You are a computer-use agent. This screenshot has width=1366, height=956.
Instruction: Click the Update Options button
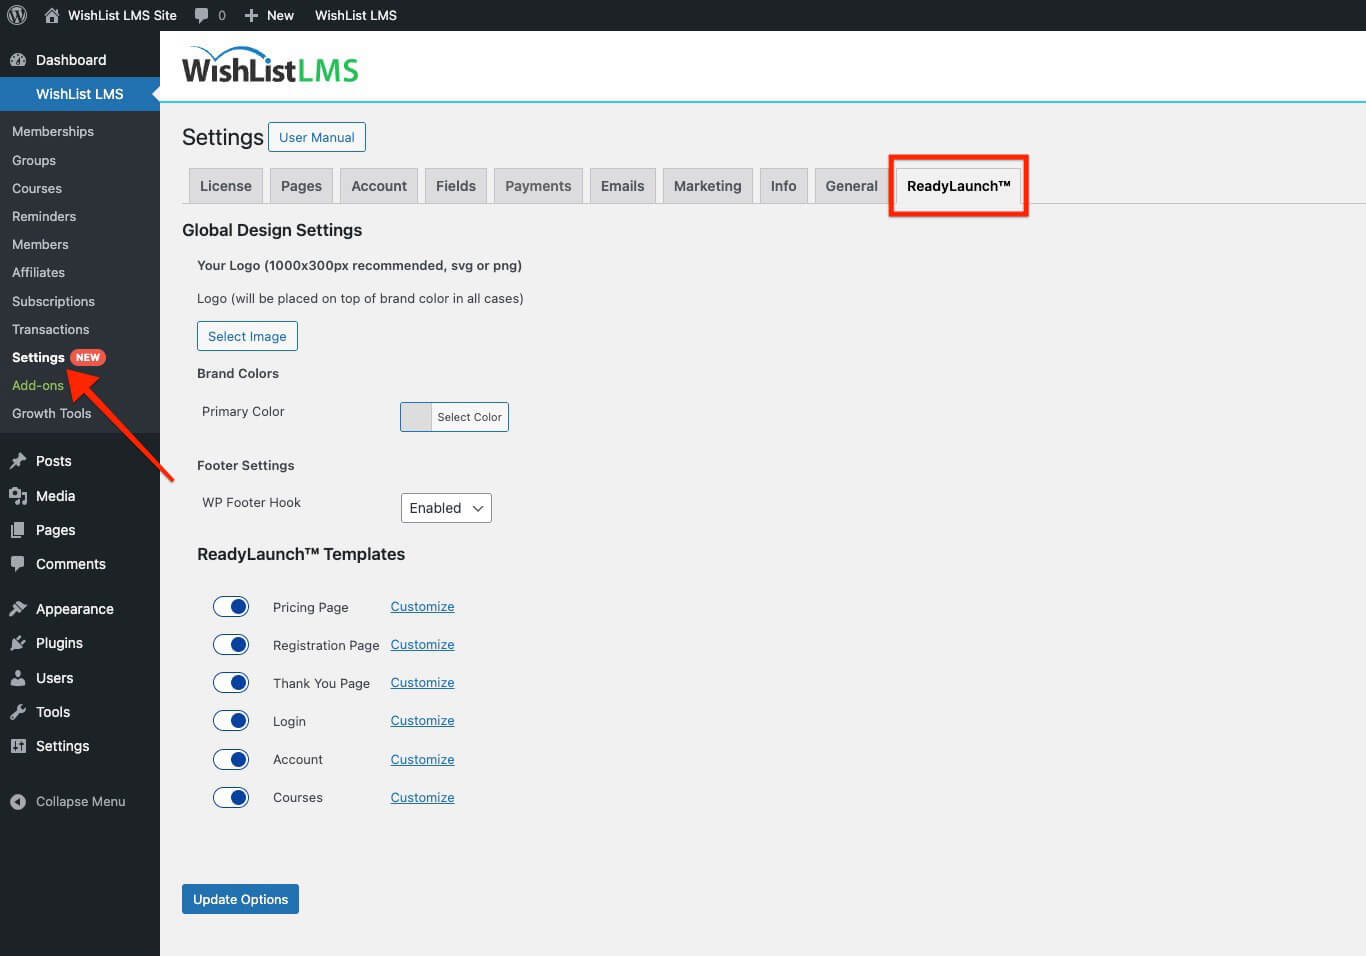pyautogui.click(x=240, y=898)
